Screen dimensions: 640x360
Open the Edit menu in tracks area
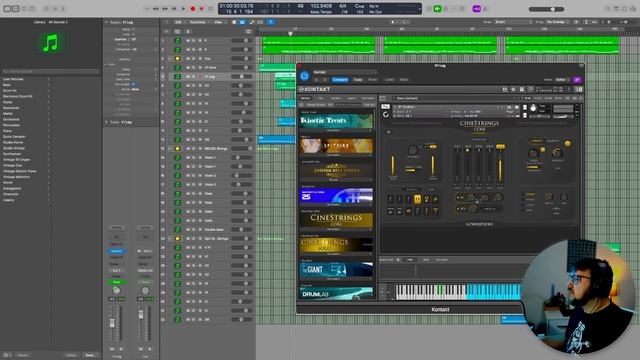178,22
